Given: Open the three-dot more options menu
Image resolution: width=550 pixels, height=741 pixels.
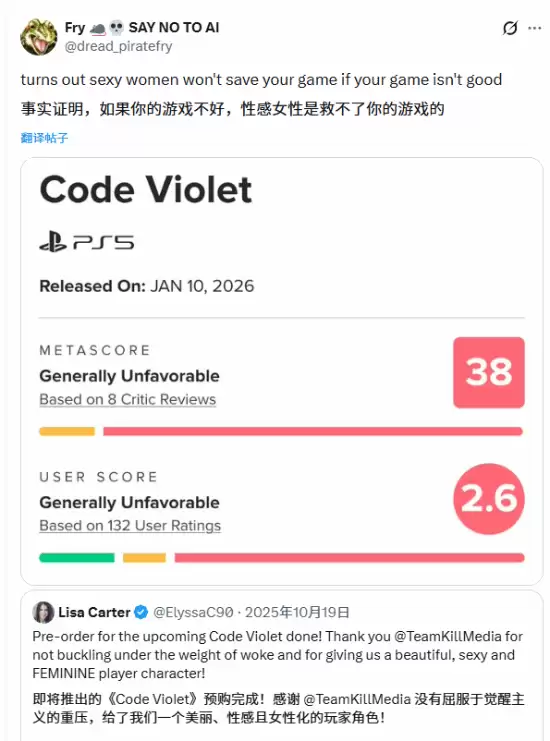Looking at the screenshot, I should pos(534,28).
